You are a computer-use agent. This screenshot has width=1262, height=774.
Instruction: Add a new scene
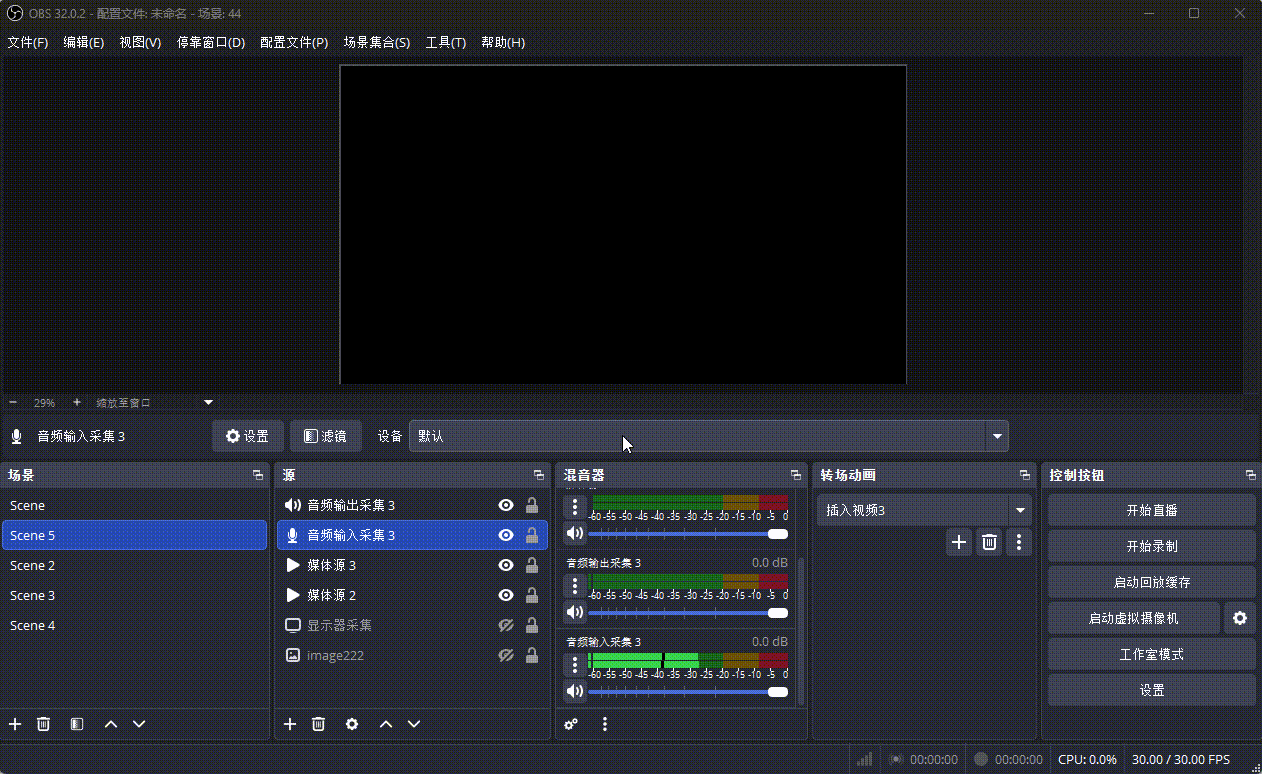tap(14, 723)
